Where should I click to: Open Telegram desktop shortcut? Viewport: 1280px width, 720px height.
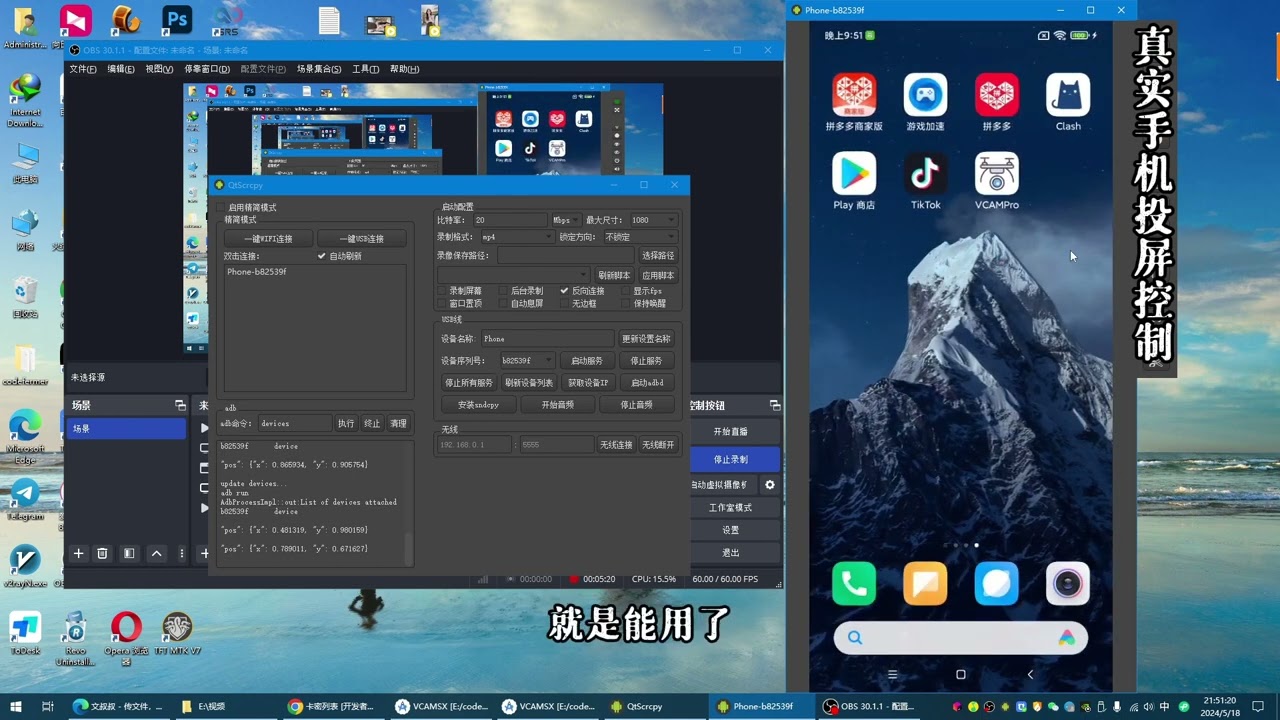click(25, 499)
